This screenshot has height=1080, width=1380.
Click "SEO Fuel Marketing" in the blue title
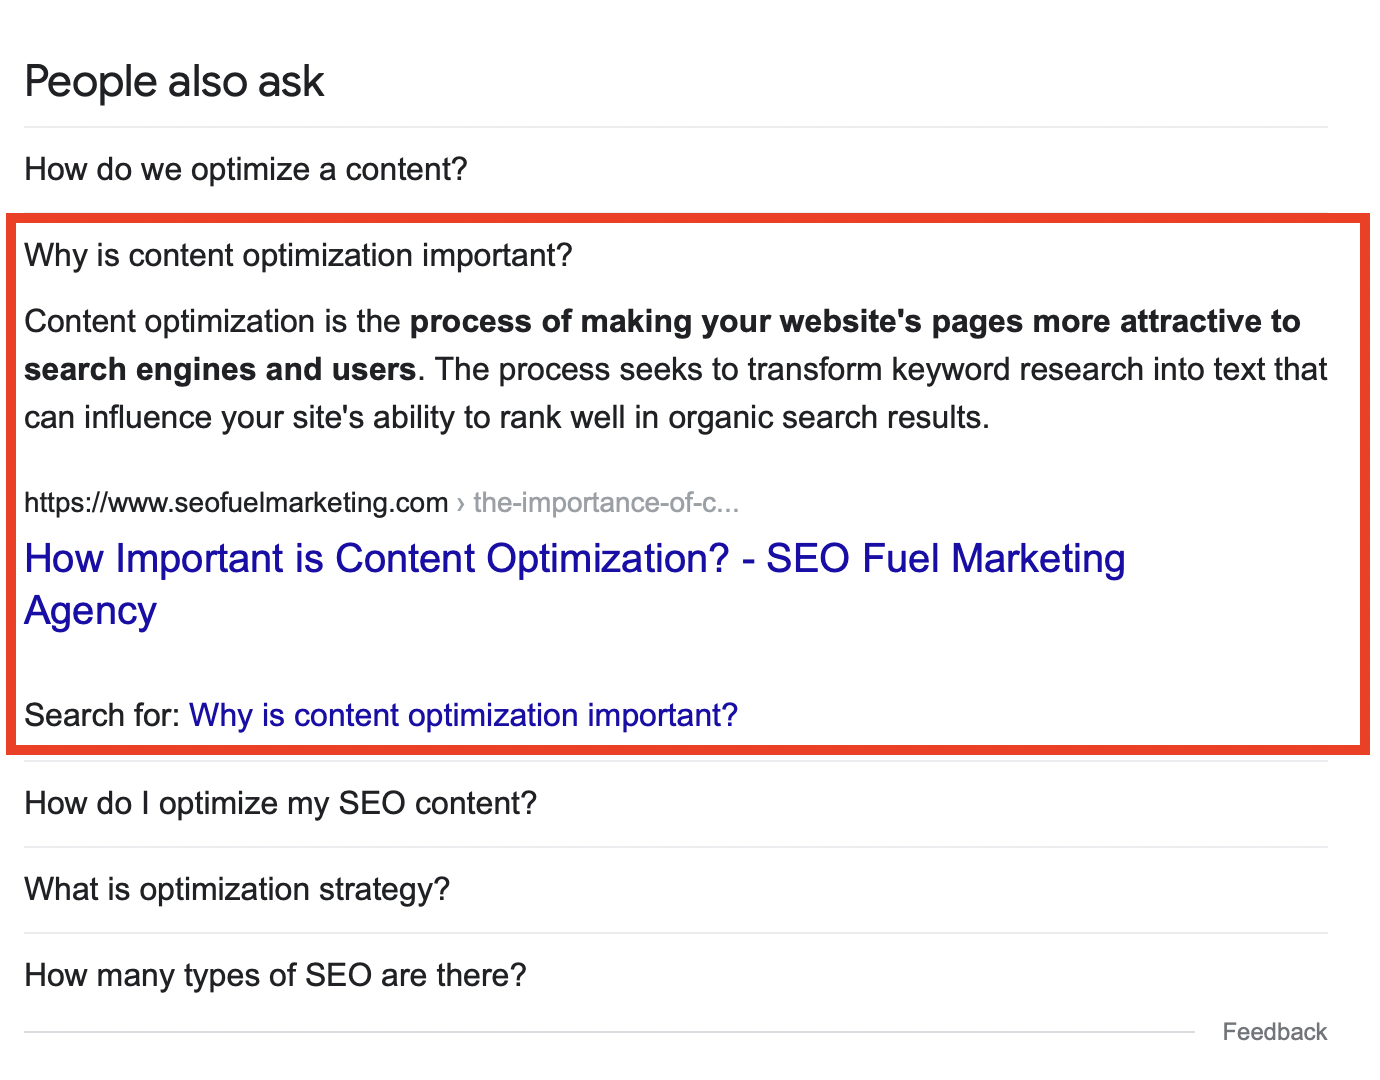click(x=945, y=559)
